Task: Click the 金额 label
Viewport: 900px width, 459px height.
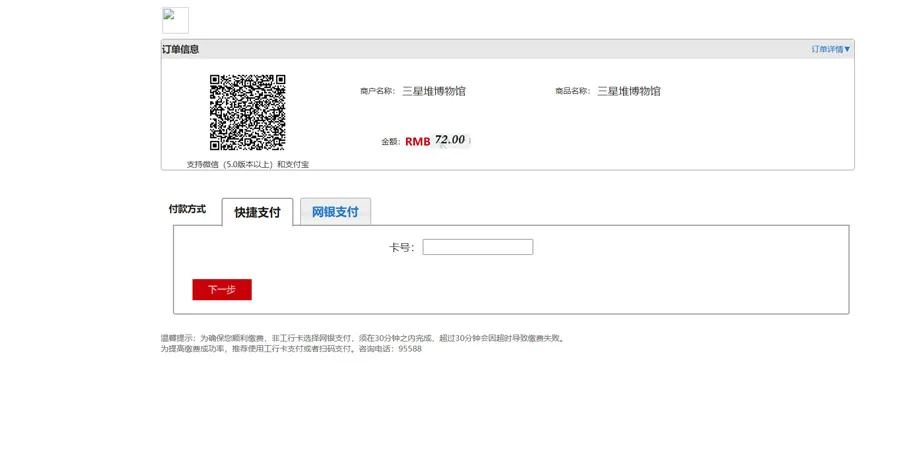Action: 390,142
